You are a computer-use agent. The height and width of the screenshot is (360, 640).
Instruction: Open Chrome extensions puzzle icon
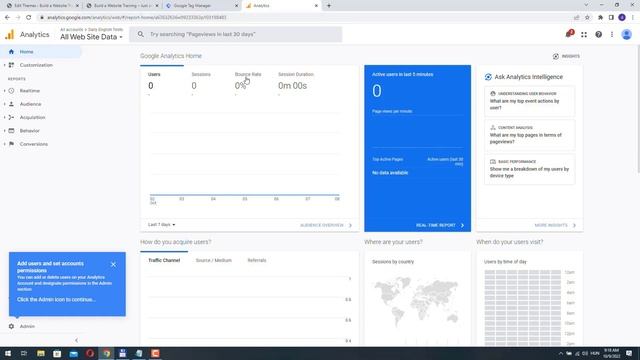600,18
